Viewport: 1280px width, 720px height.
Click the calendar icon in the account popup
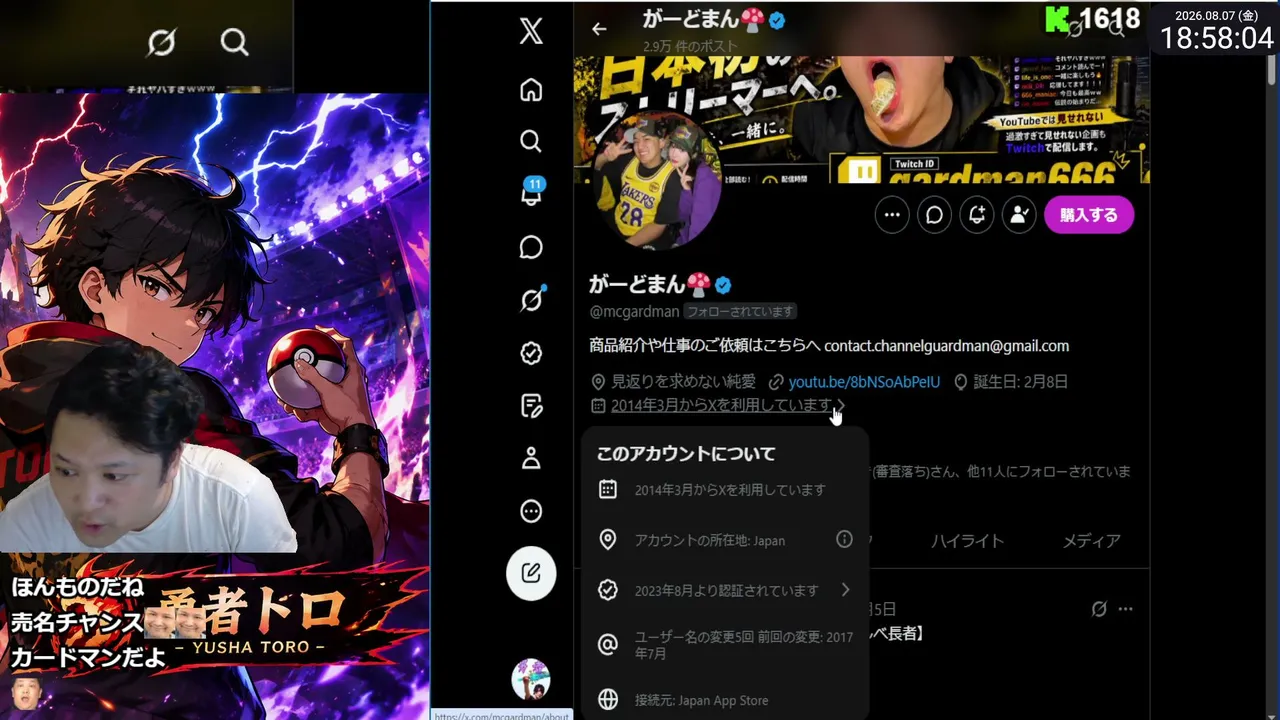(x=608, y=490)
